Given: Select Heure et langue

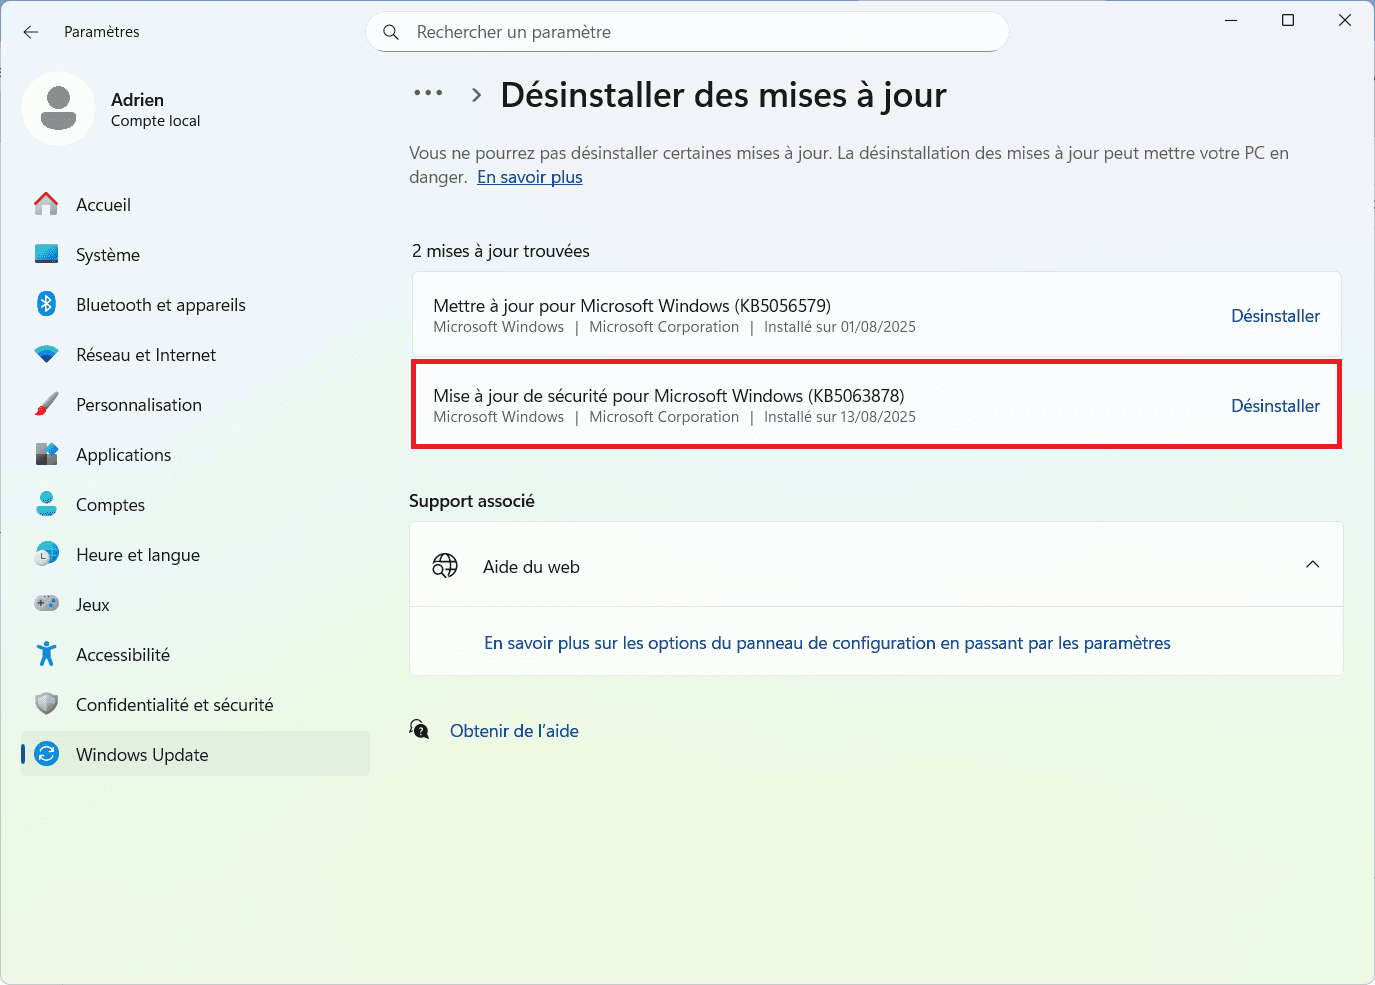Looking at the screenshot, I should point(195,554).
